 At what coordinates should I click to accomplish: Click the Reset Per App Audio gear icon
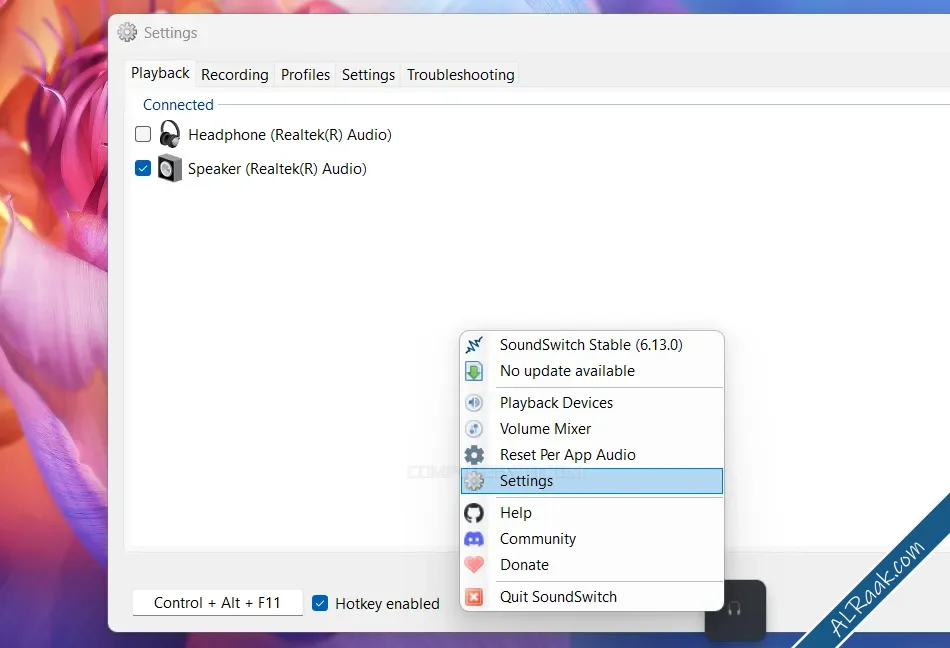[x=474, y=455]
